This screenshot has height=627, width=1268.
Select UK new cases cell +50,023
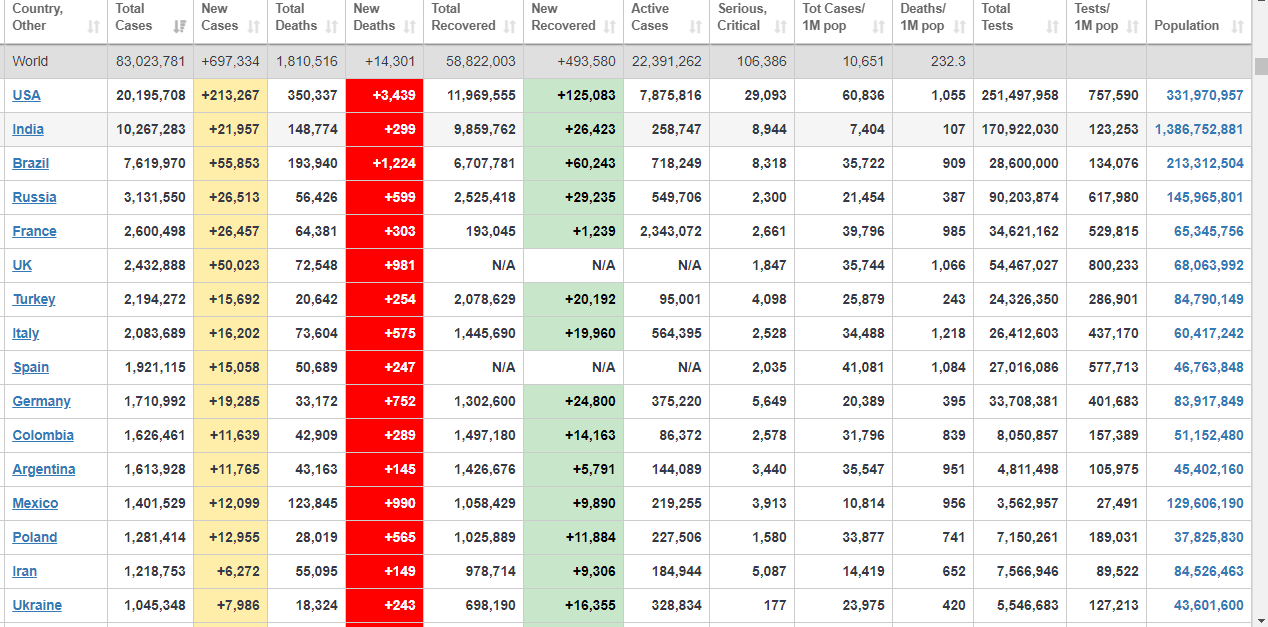point(230,265)
